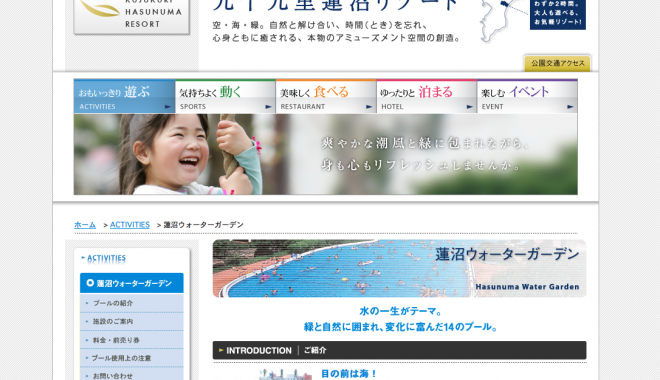660x380 pixels.
Task: Open the 公園交通アクセス button
Action: point(557,64)
